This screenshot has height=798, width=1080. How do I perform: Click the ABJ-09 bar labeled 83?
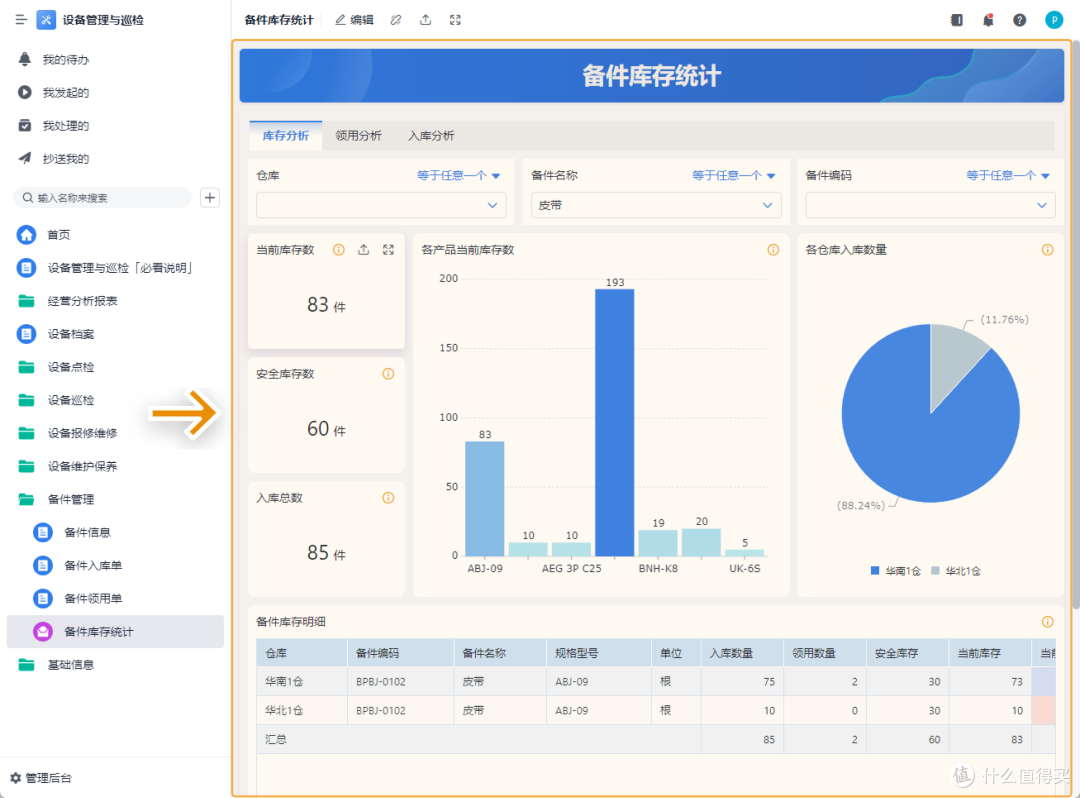[485, 498]
